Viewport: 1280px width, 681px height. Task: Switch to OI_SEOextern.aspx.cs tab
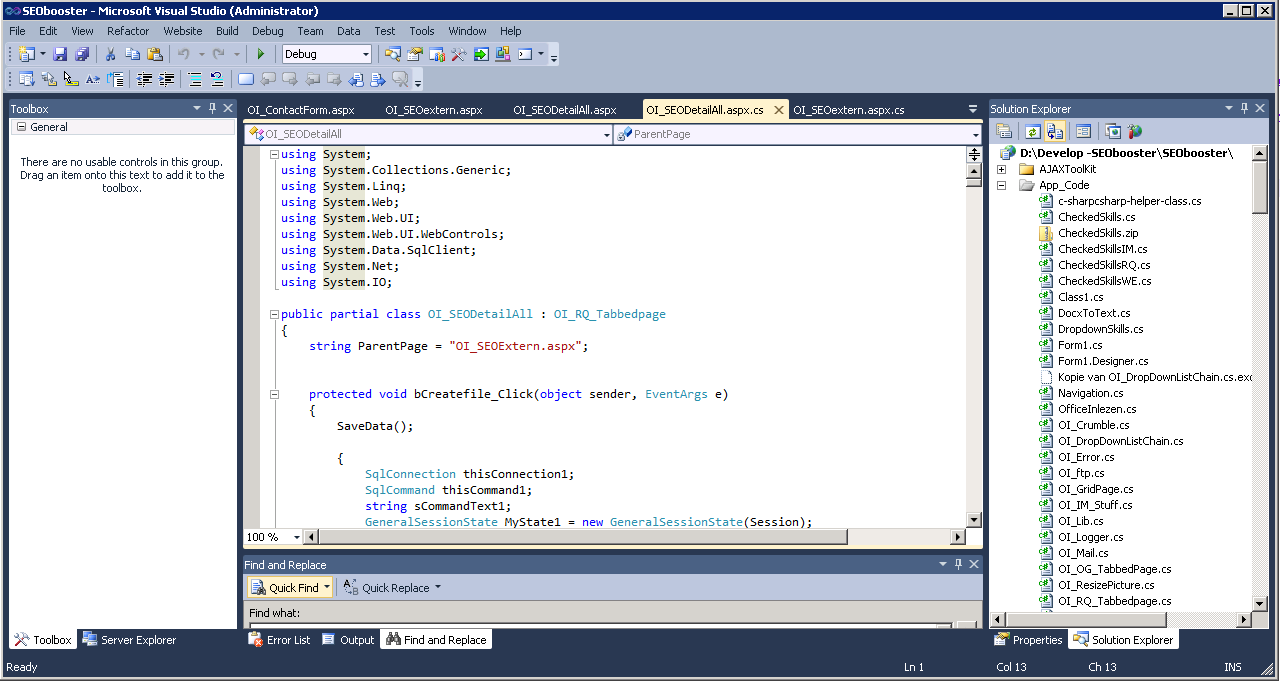coord(849,110)
